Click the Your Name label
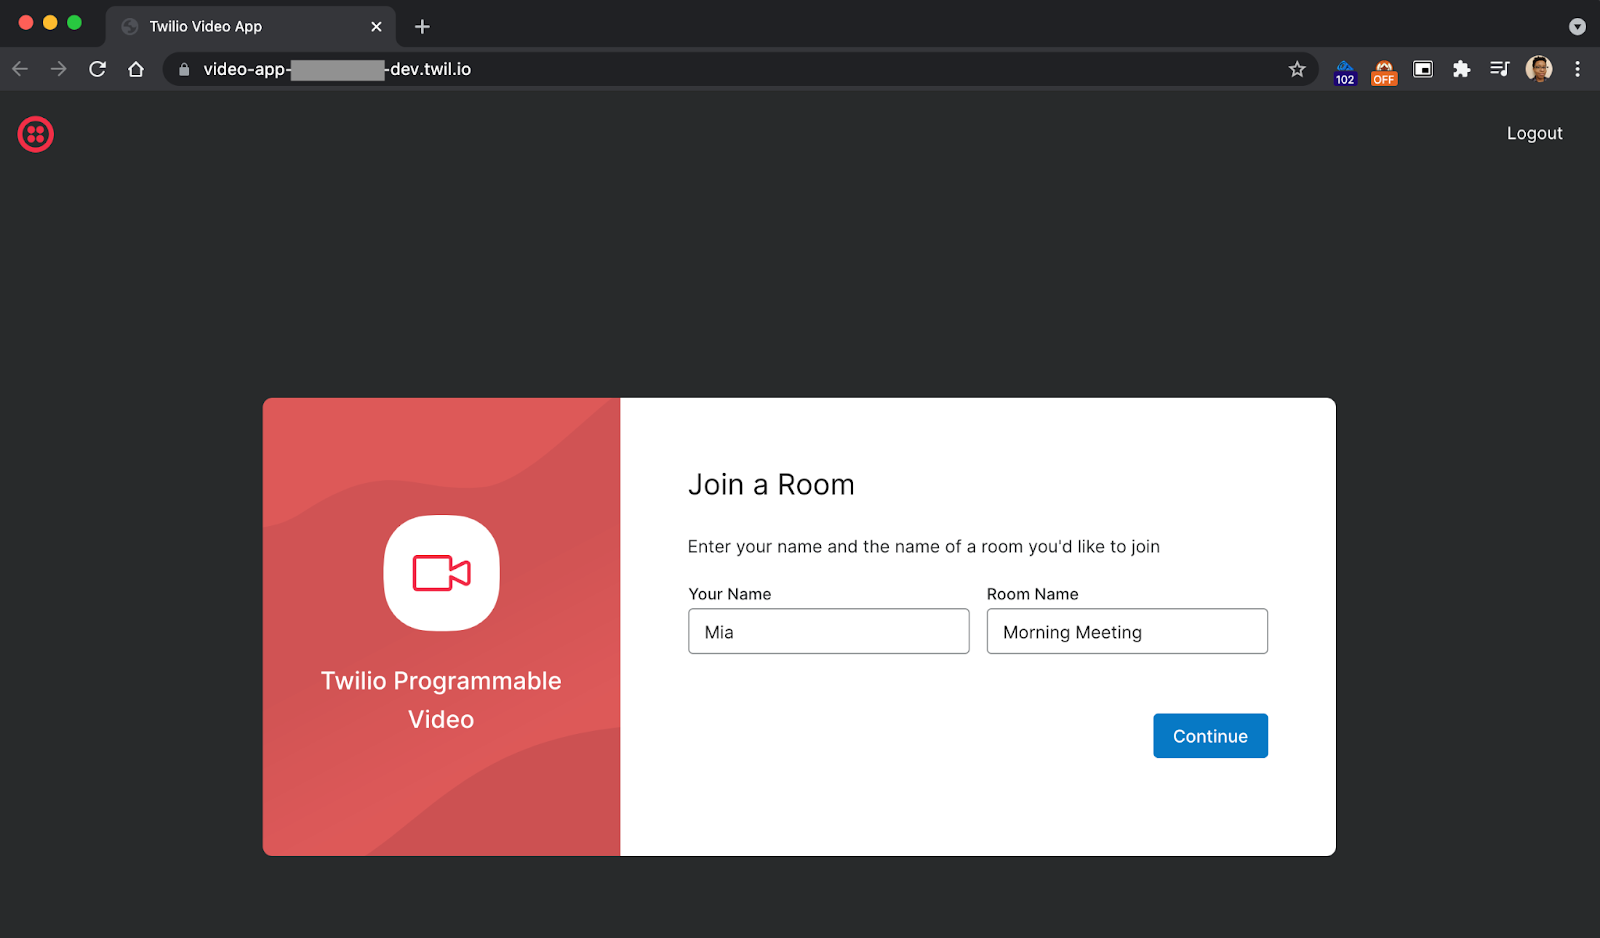The height and width of the screenshot is (938, 1600). point(730,594)
